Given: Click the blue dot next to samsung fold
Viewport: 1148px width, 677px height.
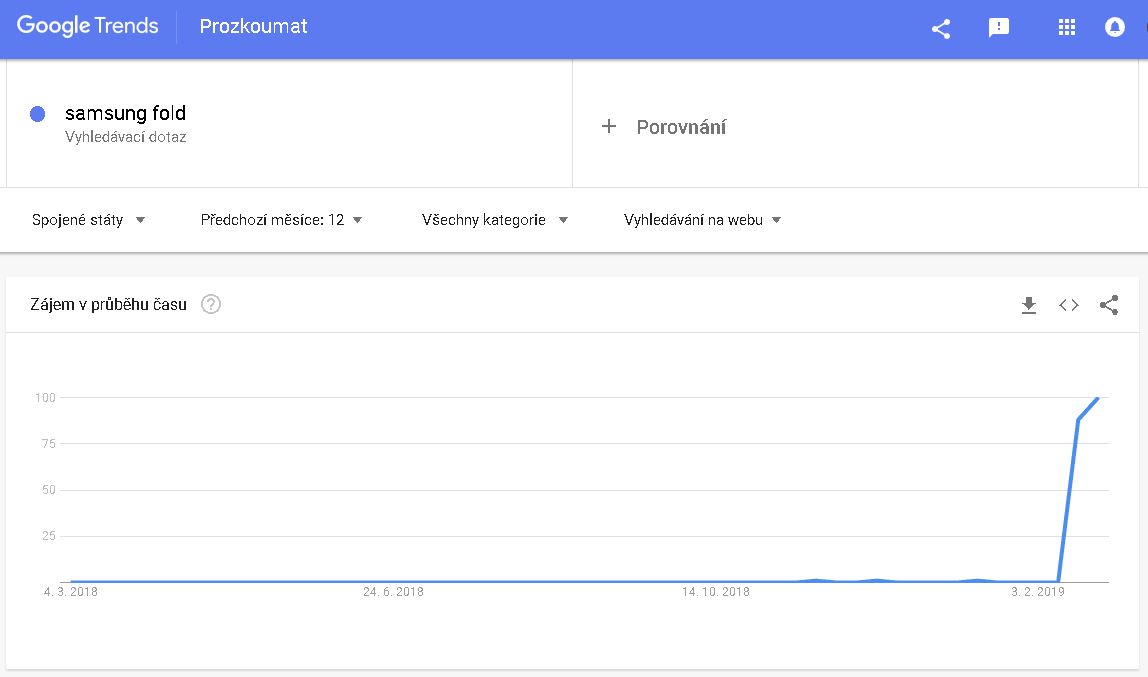Looking at the screenshot, I should tap(38, 114).
